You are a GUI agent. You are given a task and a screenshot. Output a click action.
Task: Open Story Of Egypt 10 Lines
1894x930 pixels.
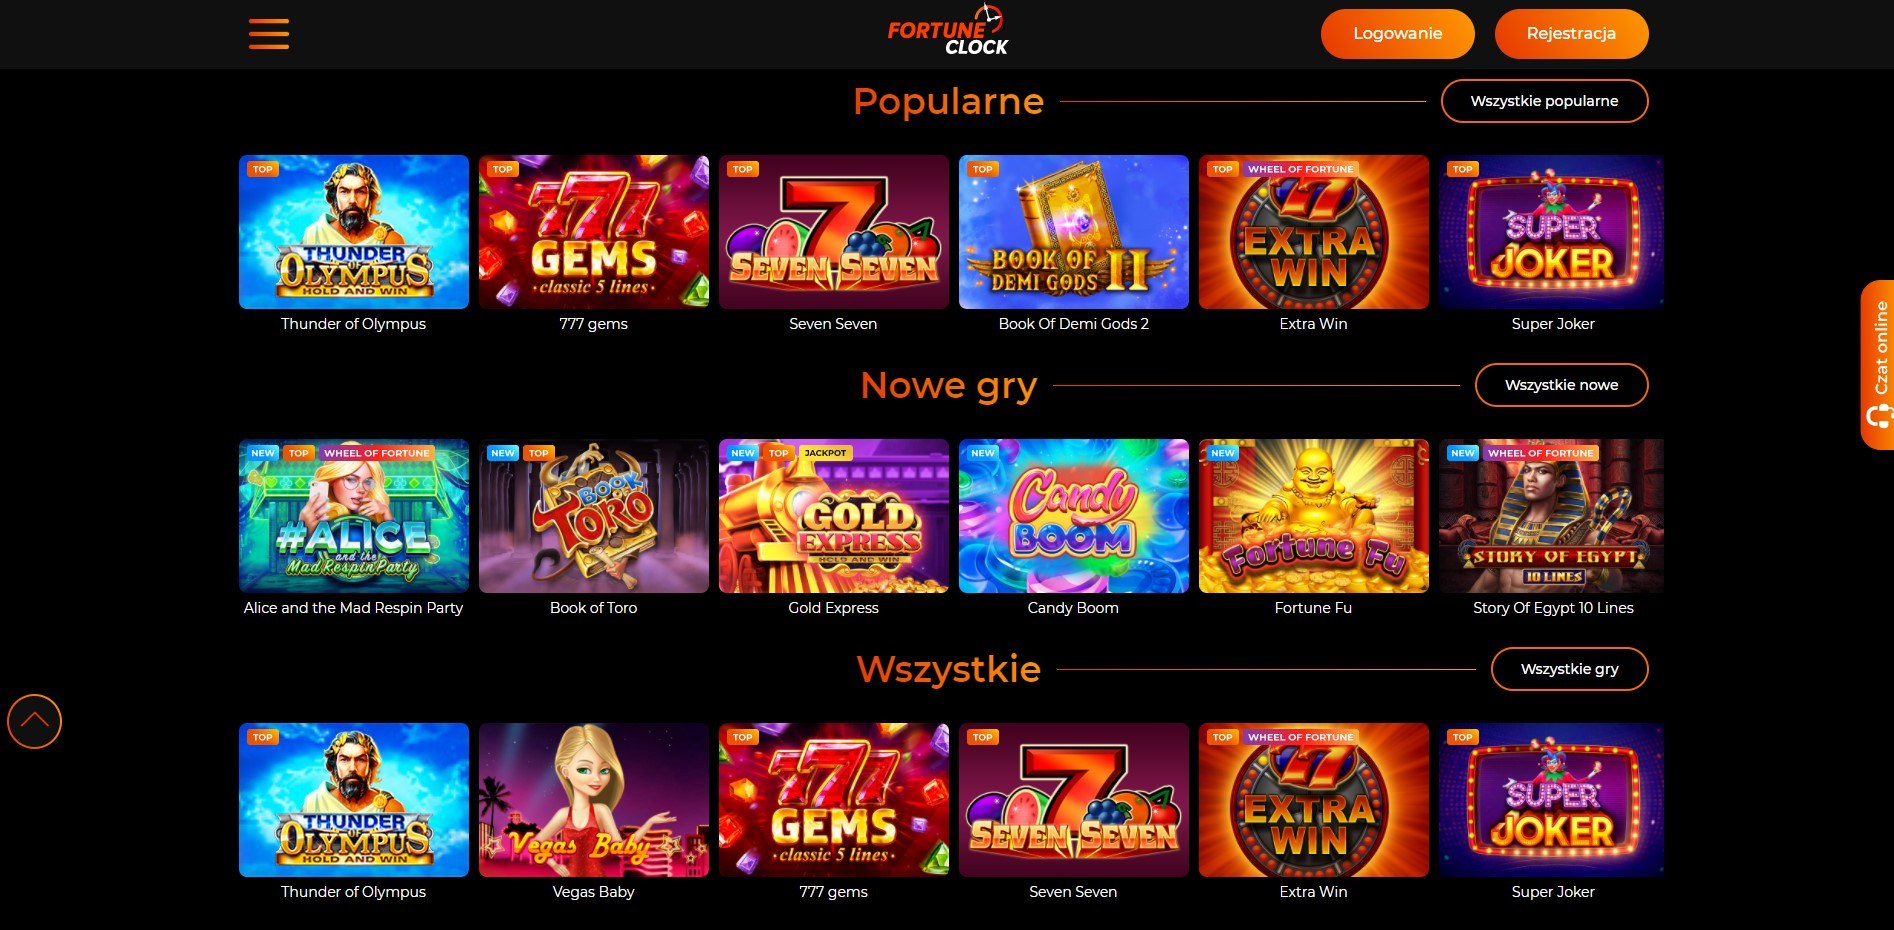pyautogui.click(x=1551, y=516)
